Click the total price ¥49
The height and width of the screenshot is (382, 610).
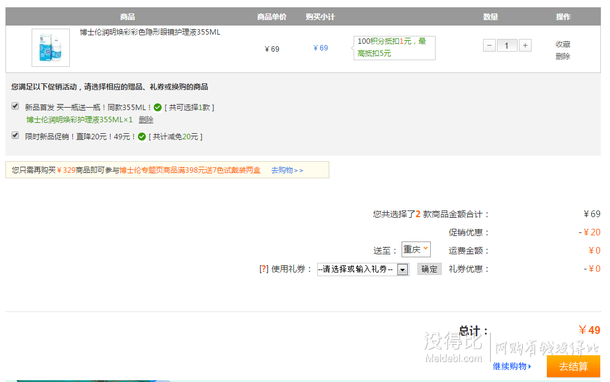point(589,330)
